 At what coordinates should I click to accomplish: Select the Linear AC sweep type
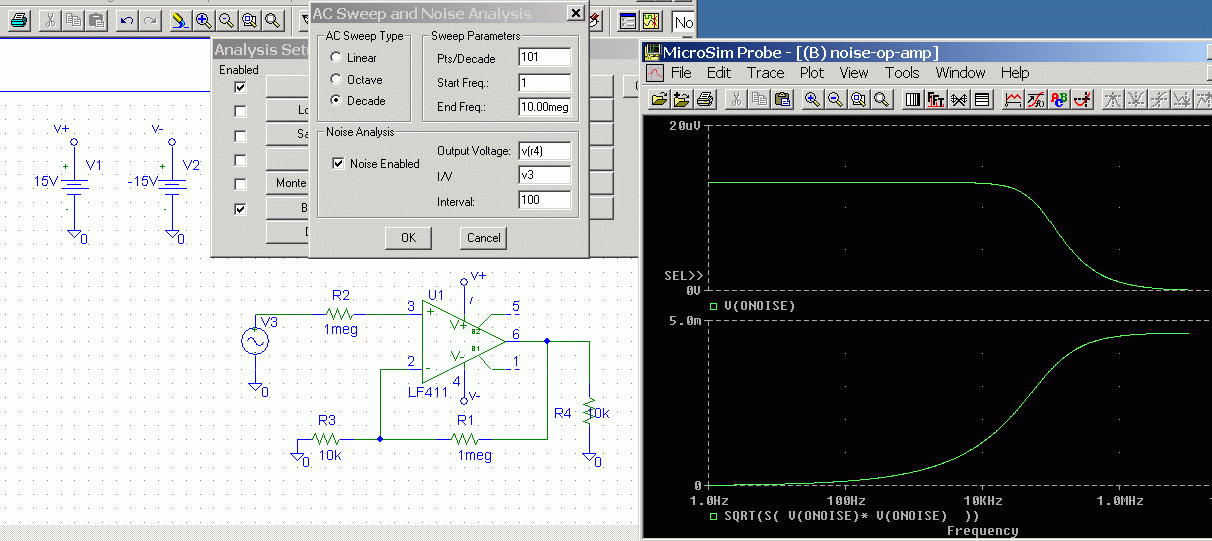[336, 58]
